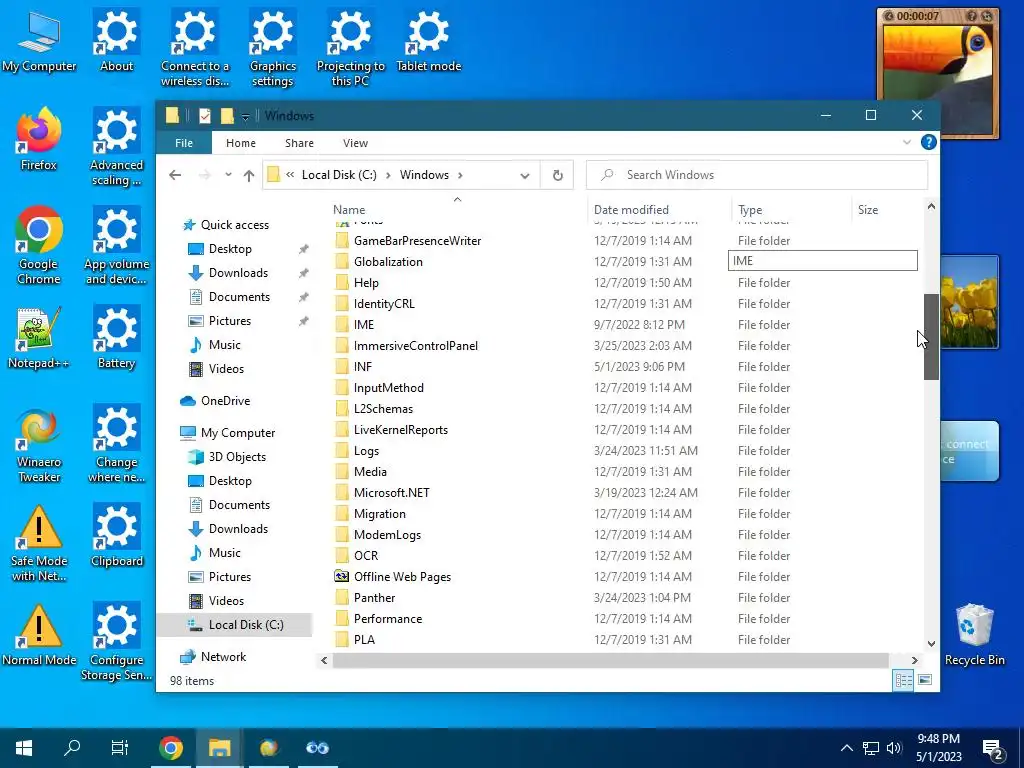This screenshot has width=1024, height=768.
Task: Launch Winaero Tweaker desktop icon
Action: [x=39, y=445]
